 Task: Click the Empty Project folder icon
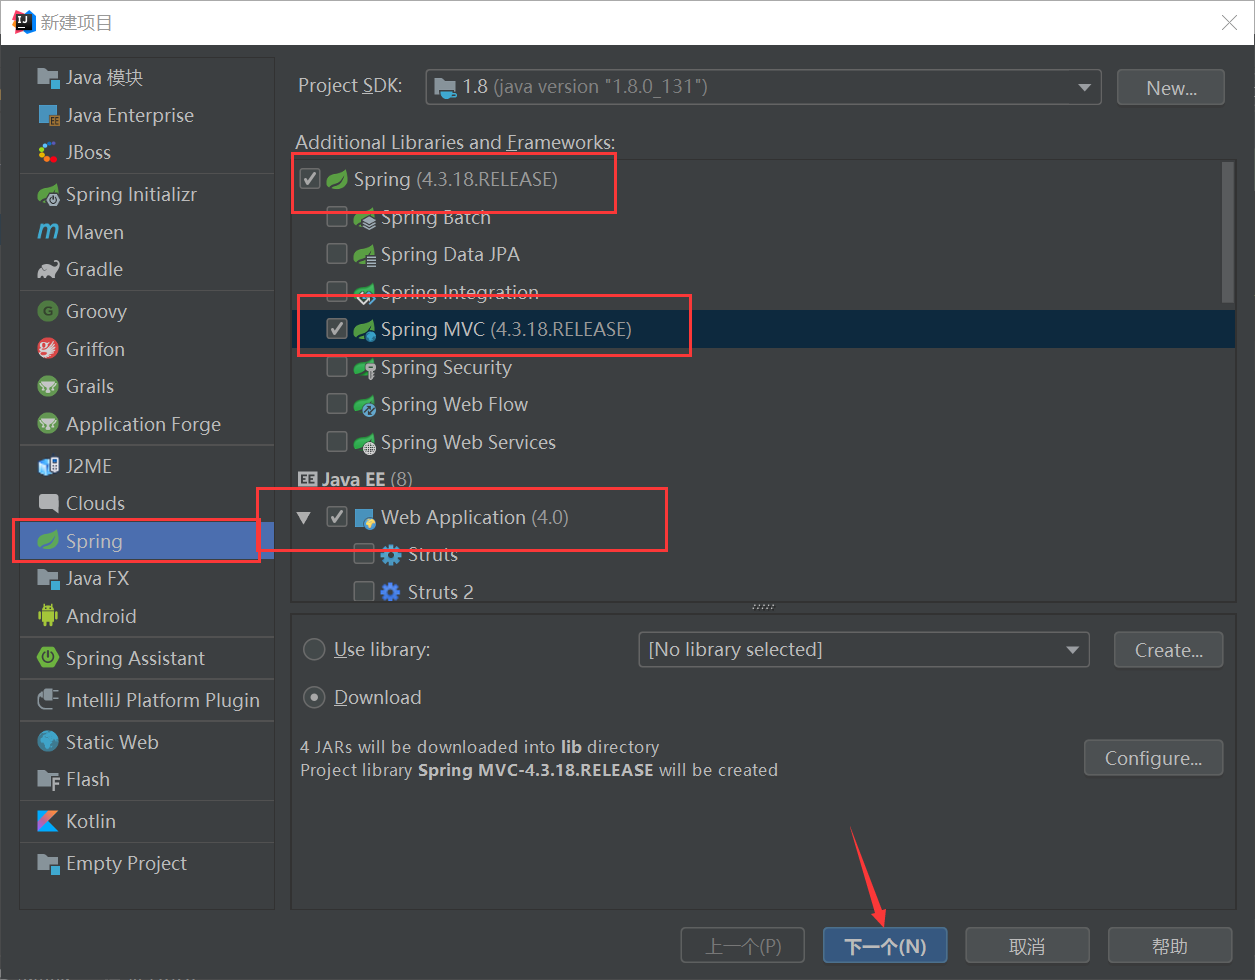tap(48, 863)
